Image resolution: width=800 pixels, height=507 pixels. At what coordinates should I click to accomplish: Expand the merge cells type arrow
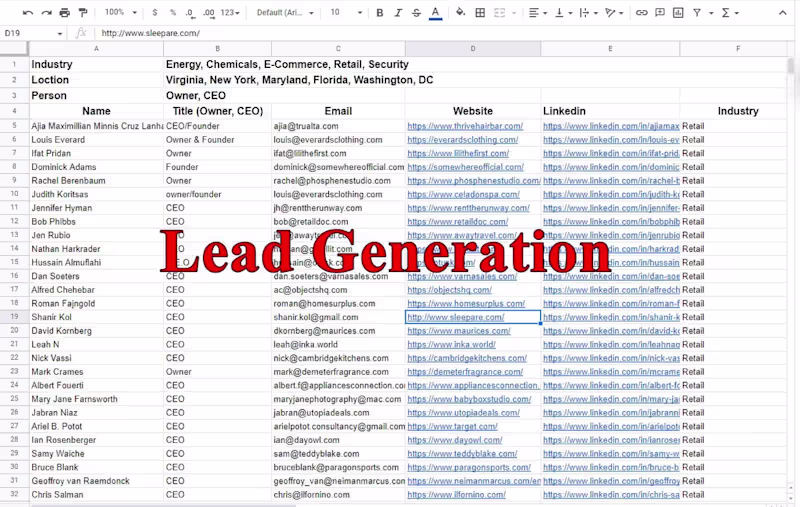(514, 13)
